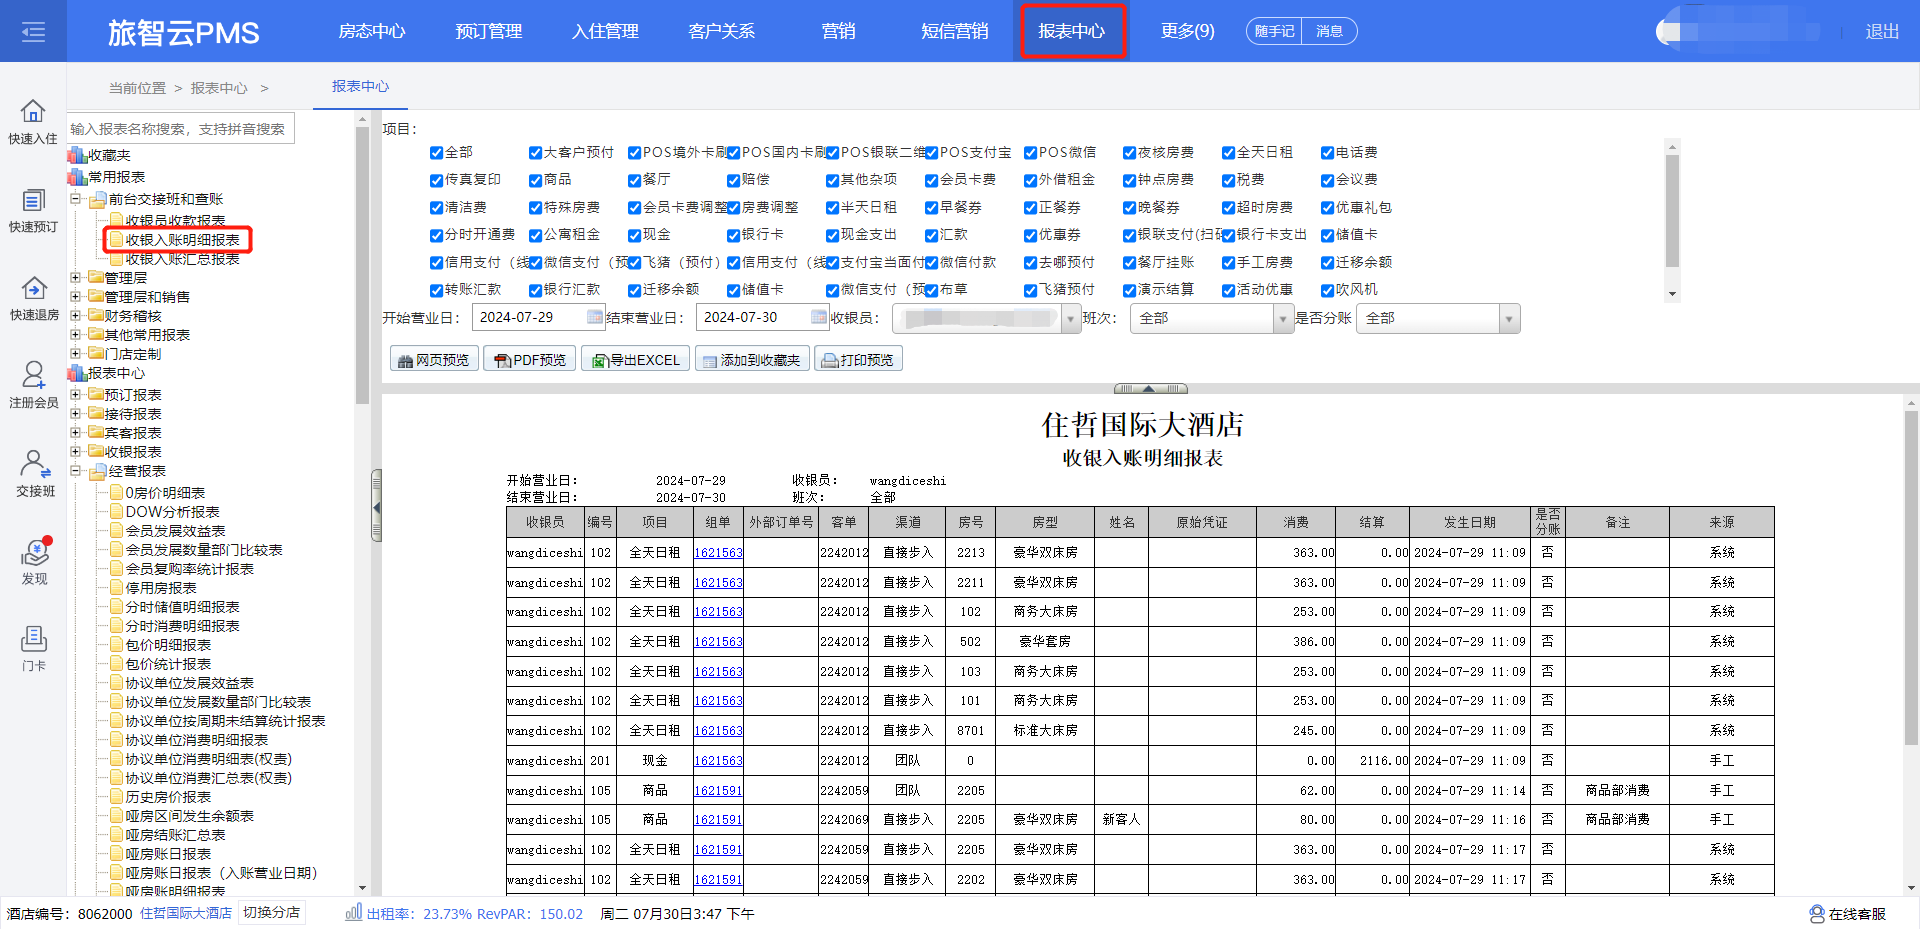Collapse the 经营报表 tree node
Screen dimensions: 1920x929
(75, 470)
